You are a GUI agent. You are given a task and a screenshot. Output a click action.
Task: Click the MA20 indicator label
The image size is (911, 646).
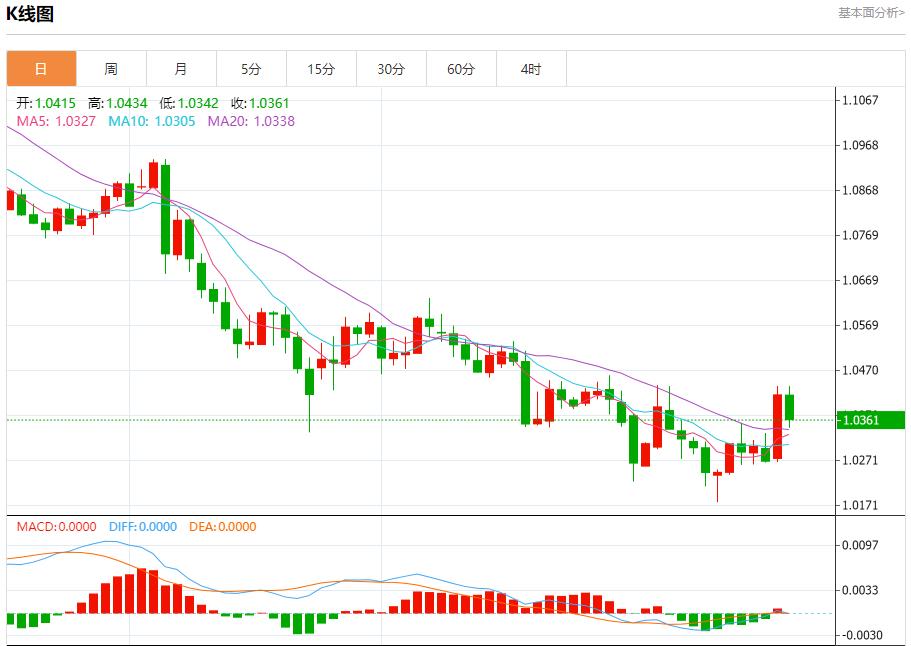click(x=250, y=121)
